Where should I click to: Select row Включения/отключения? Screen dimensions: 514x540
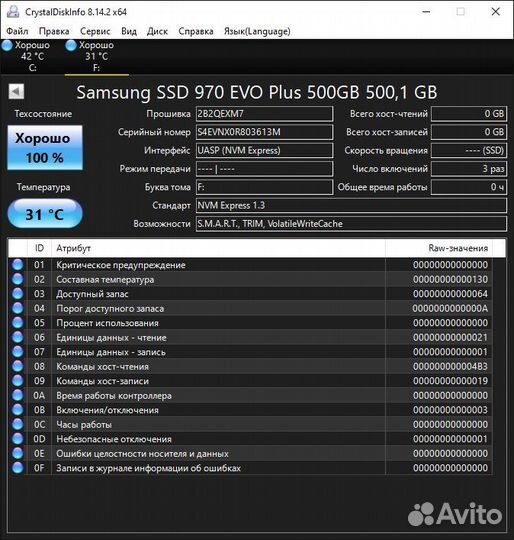pos(250,409)
